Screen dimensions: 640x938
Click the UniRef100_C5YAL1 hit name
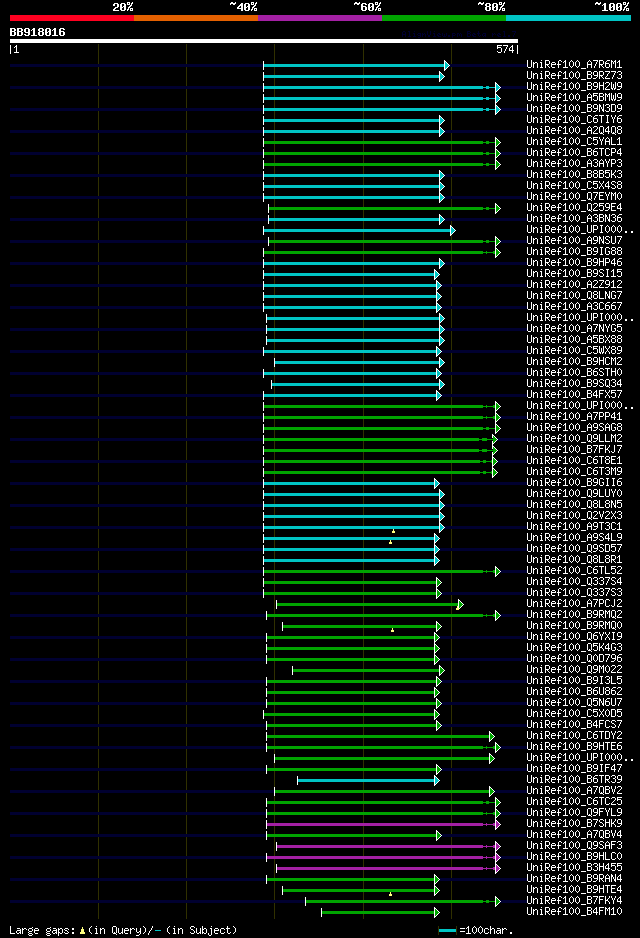pyautogui.click(x=574, y=142)
